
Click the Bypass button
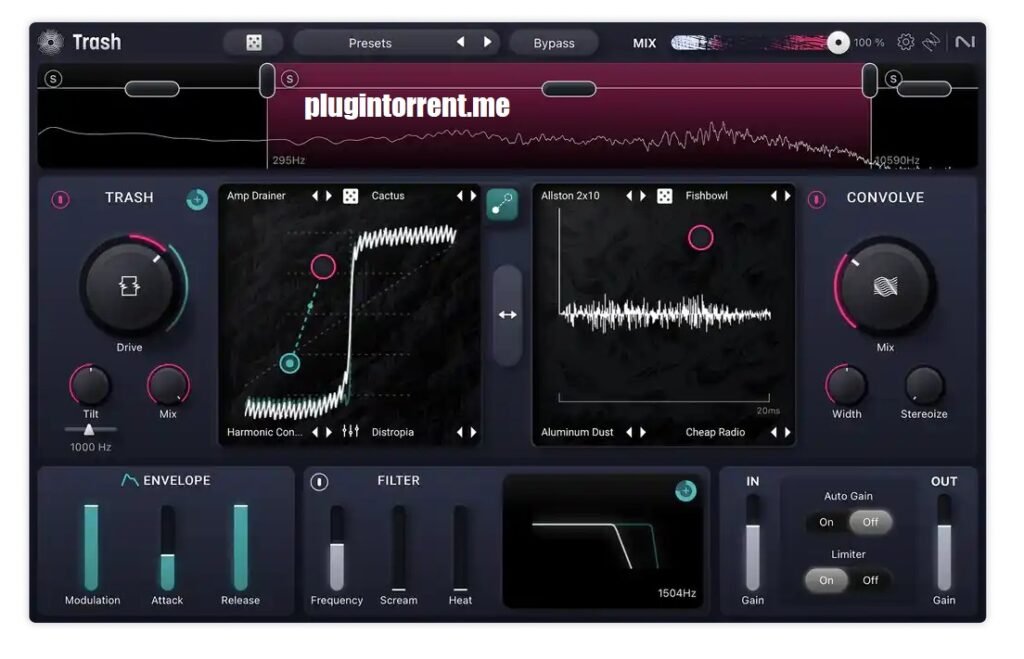pos(554,43)
